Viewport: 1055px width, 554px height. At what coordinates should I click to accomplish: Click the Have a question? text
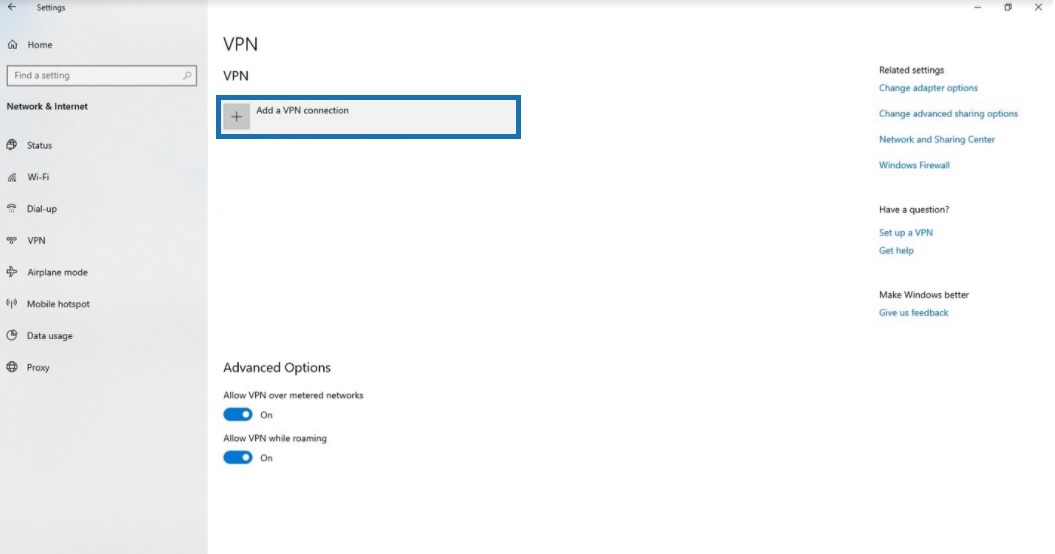[914, 209]
